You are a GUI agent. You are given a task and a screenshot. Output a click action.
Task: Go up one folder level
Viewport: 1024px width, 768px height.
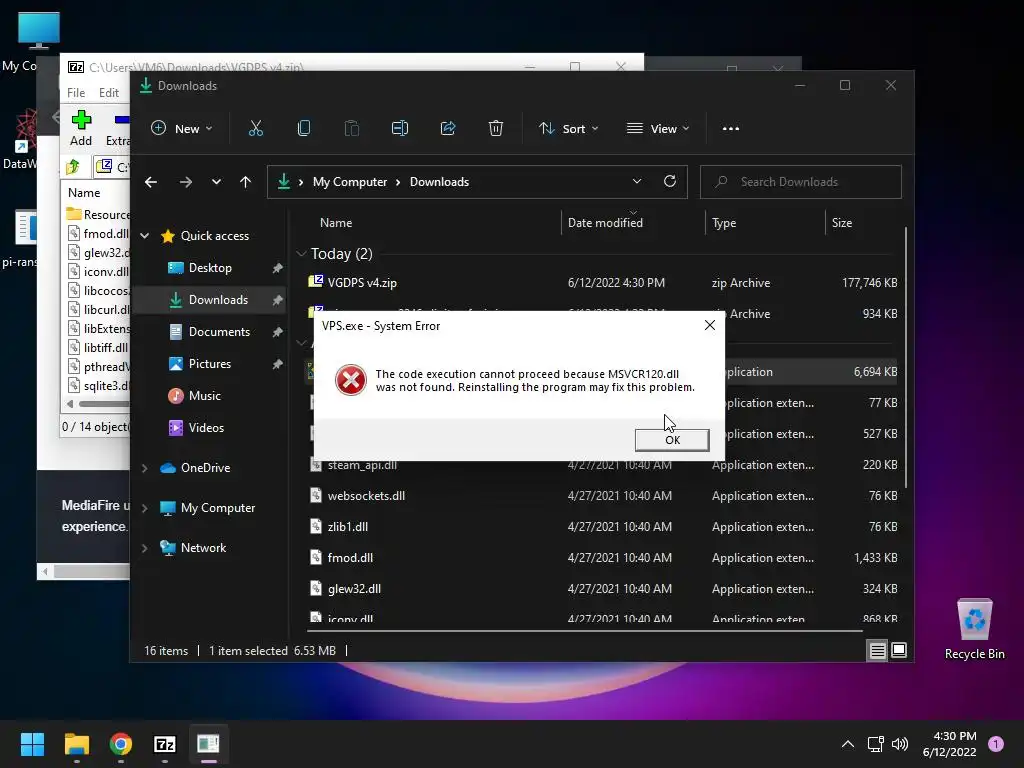pyautogui.click(x=246, y=182)
